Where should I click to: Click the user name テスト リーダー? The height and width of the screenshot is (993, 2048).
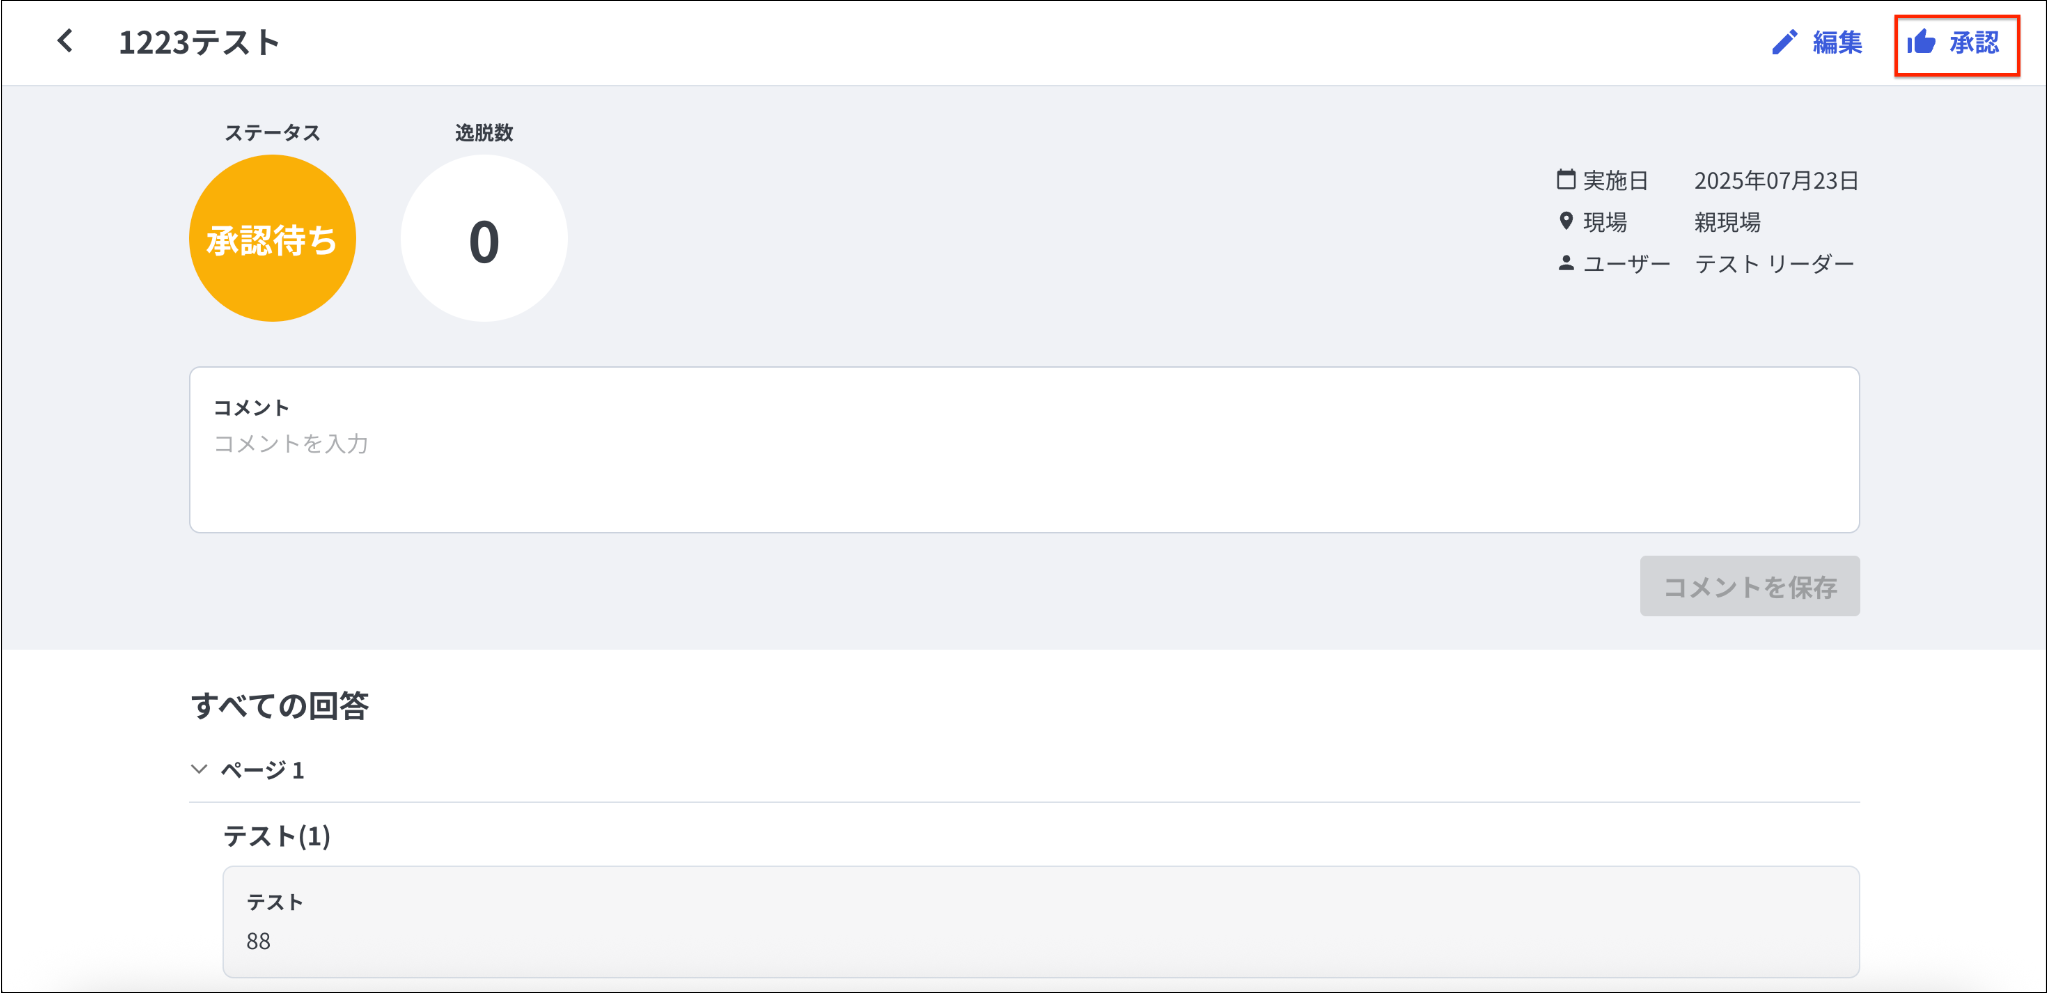[1774, 264]
